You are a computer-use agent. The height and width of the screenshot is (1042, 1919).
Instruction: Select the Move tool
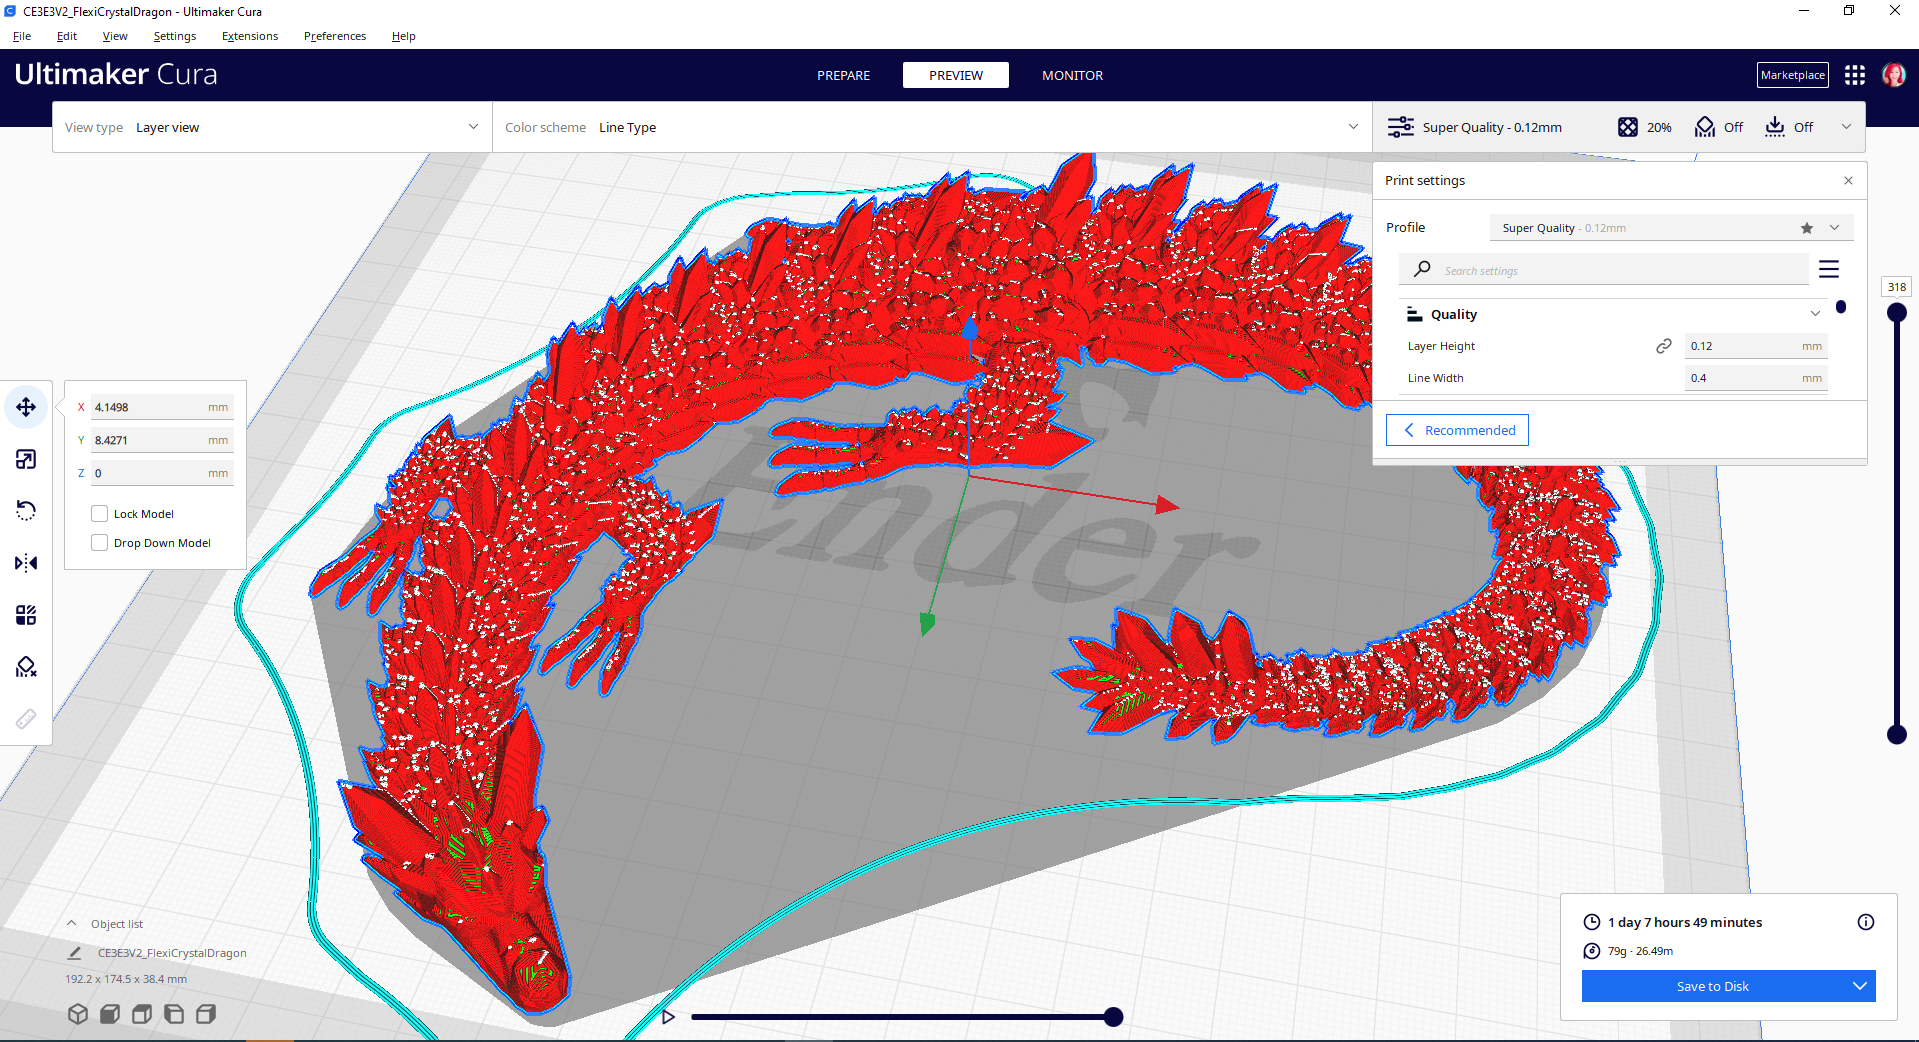[25, 407]
